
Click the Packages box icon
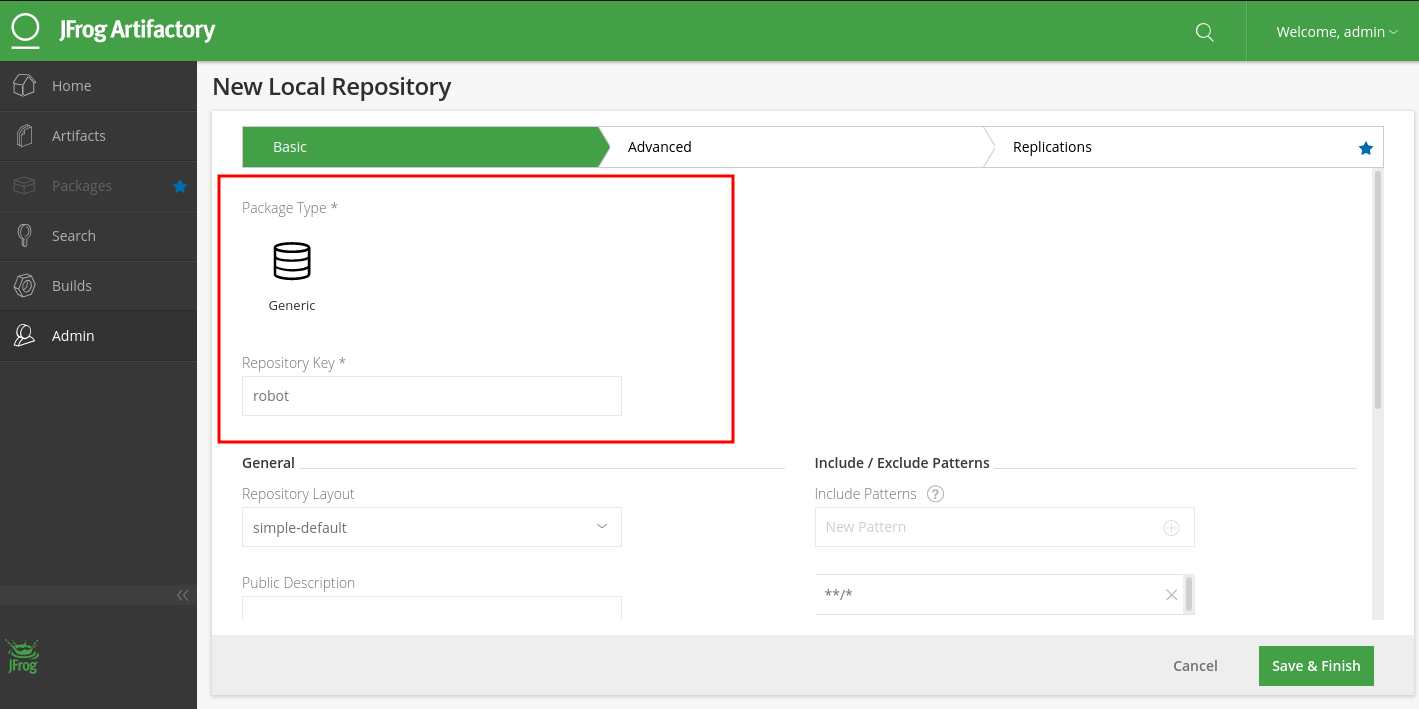[25, 186]
